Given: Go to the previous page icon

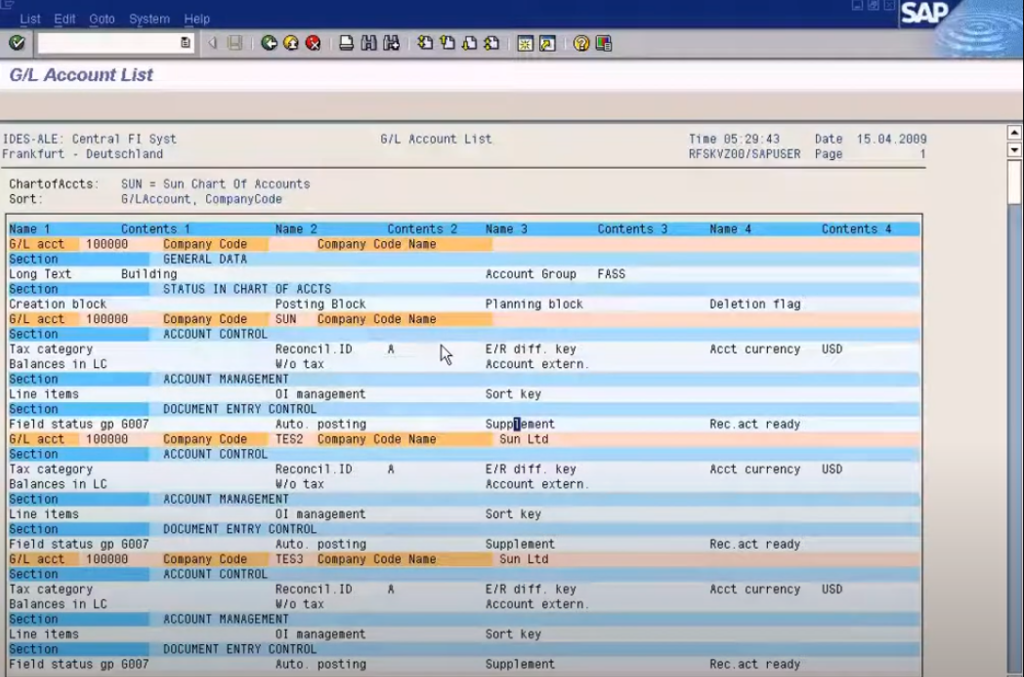Looking at the screenshot, I should coord(447,43).
